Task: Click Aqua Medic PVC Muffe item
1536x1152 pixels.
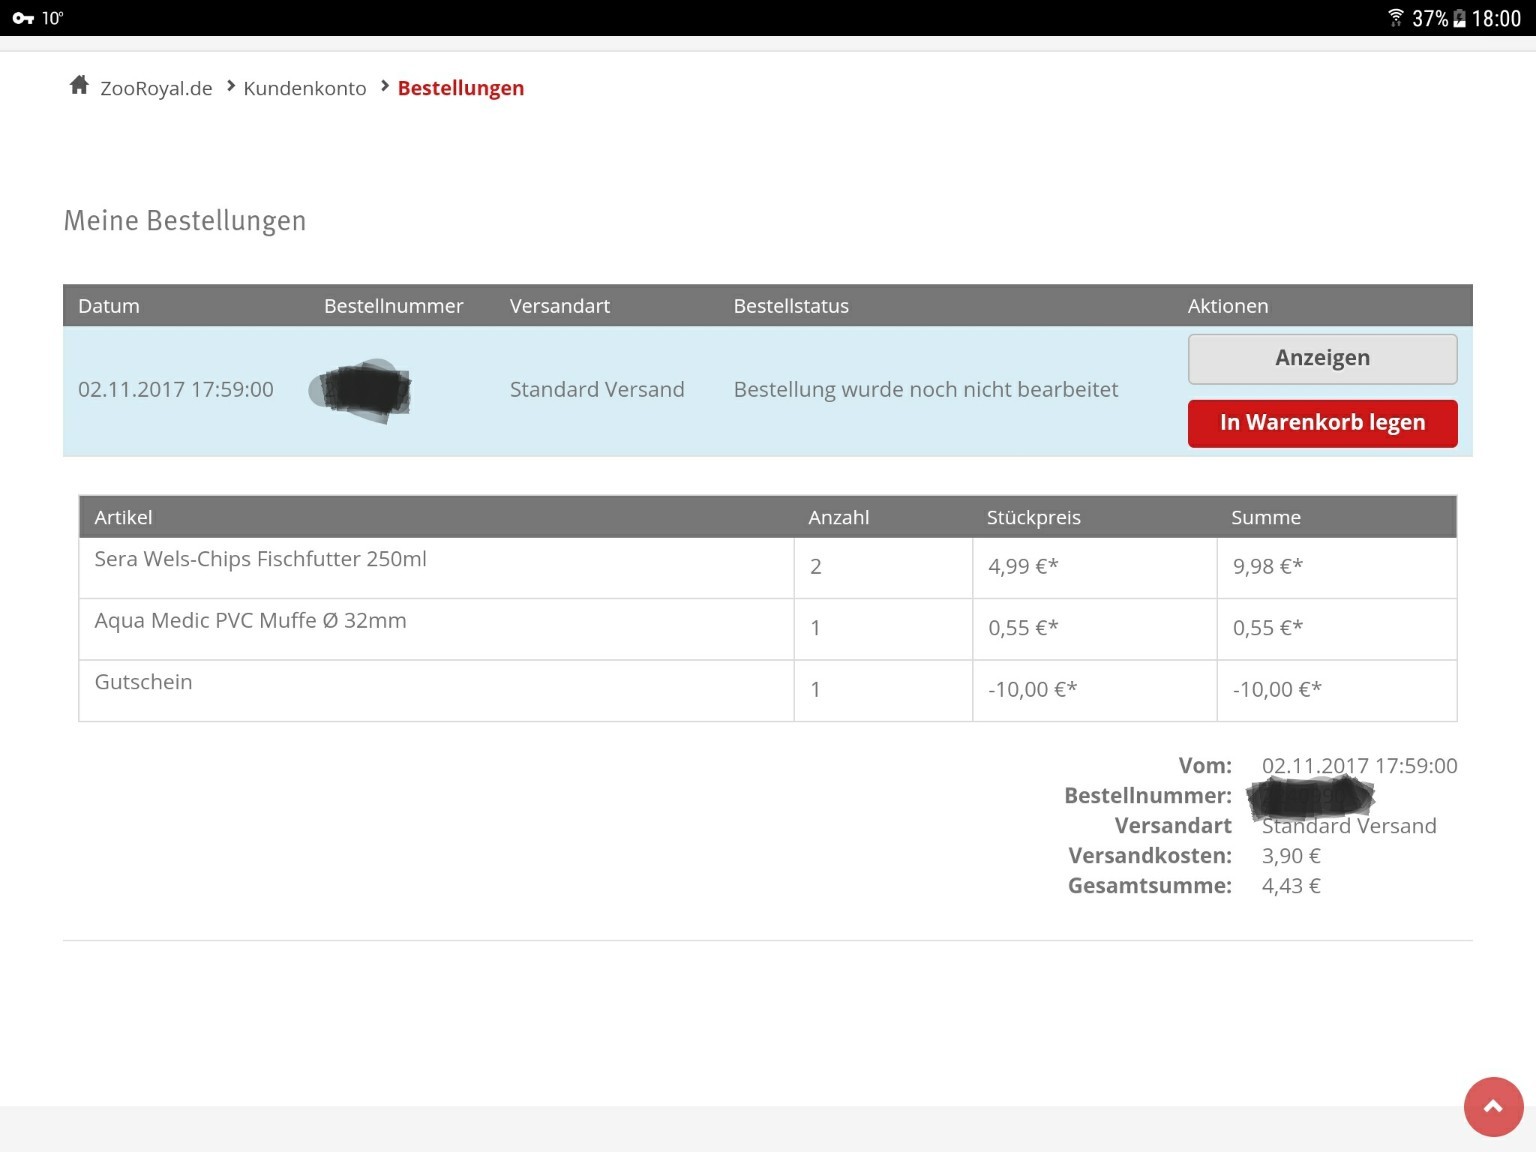Action: (x=250, y=621)
